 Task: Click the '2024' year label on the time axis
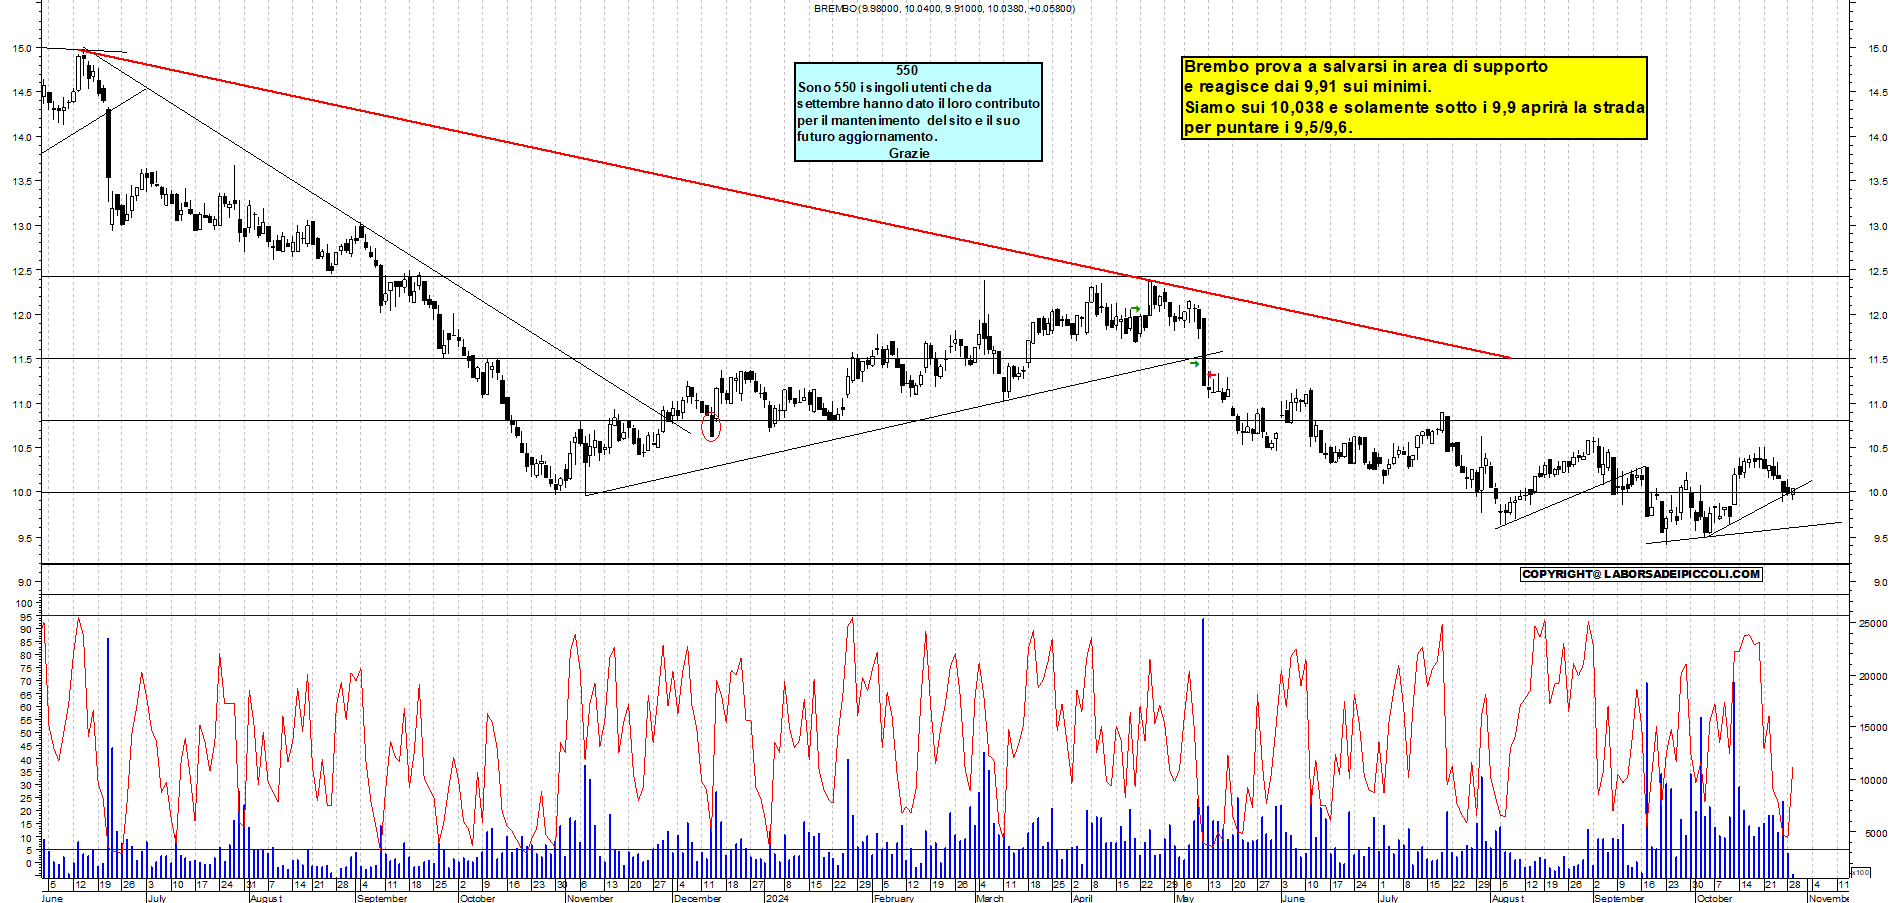click(x=777, y=898)
